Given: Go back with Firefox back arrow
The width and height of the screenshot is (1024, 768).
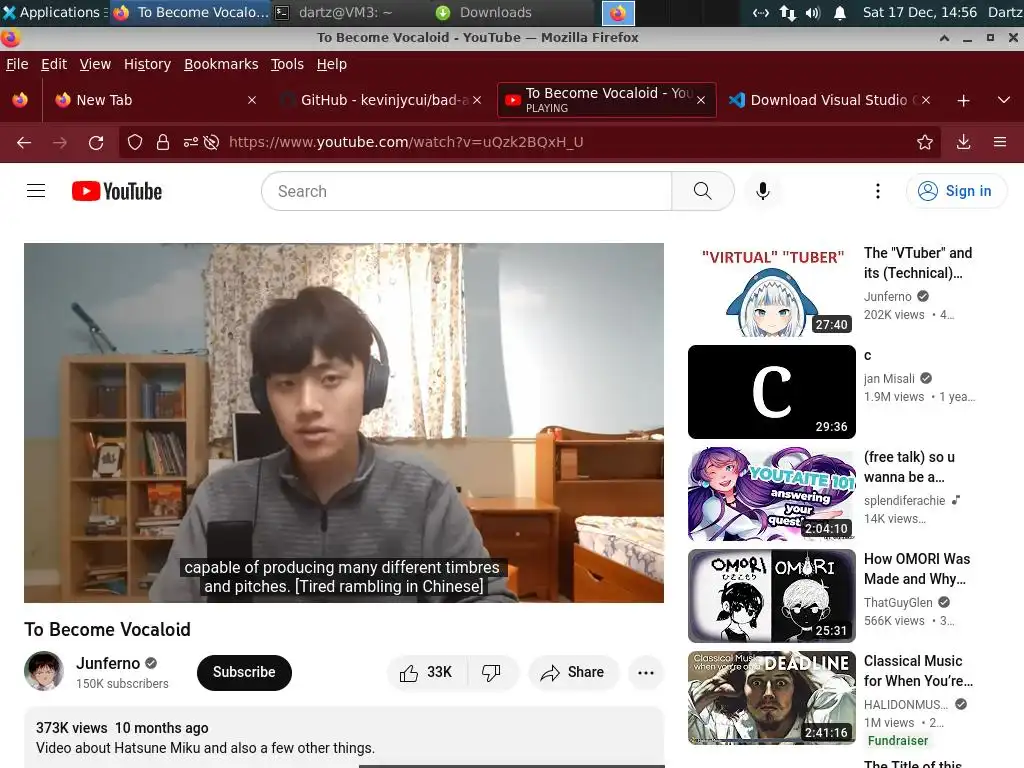Looking at the screenshot, I should (24, 142).
